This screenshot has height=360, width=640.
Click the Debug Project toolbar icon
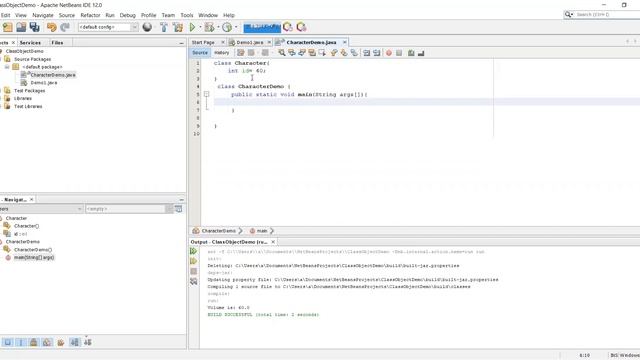pos(209,27)
